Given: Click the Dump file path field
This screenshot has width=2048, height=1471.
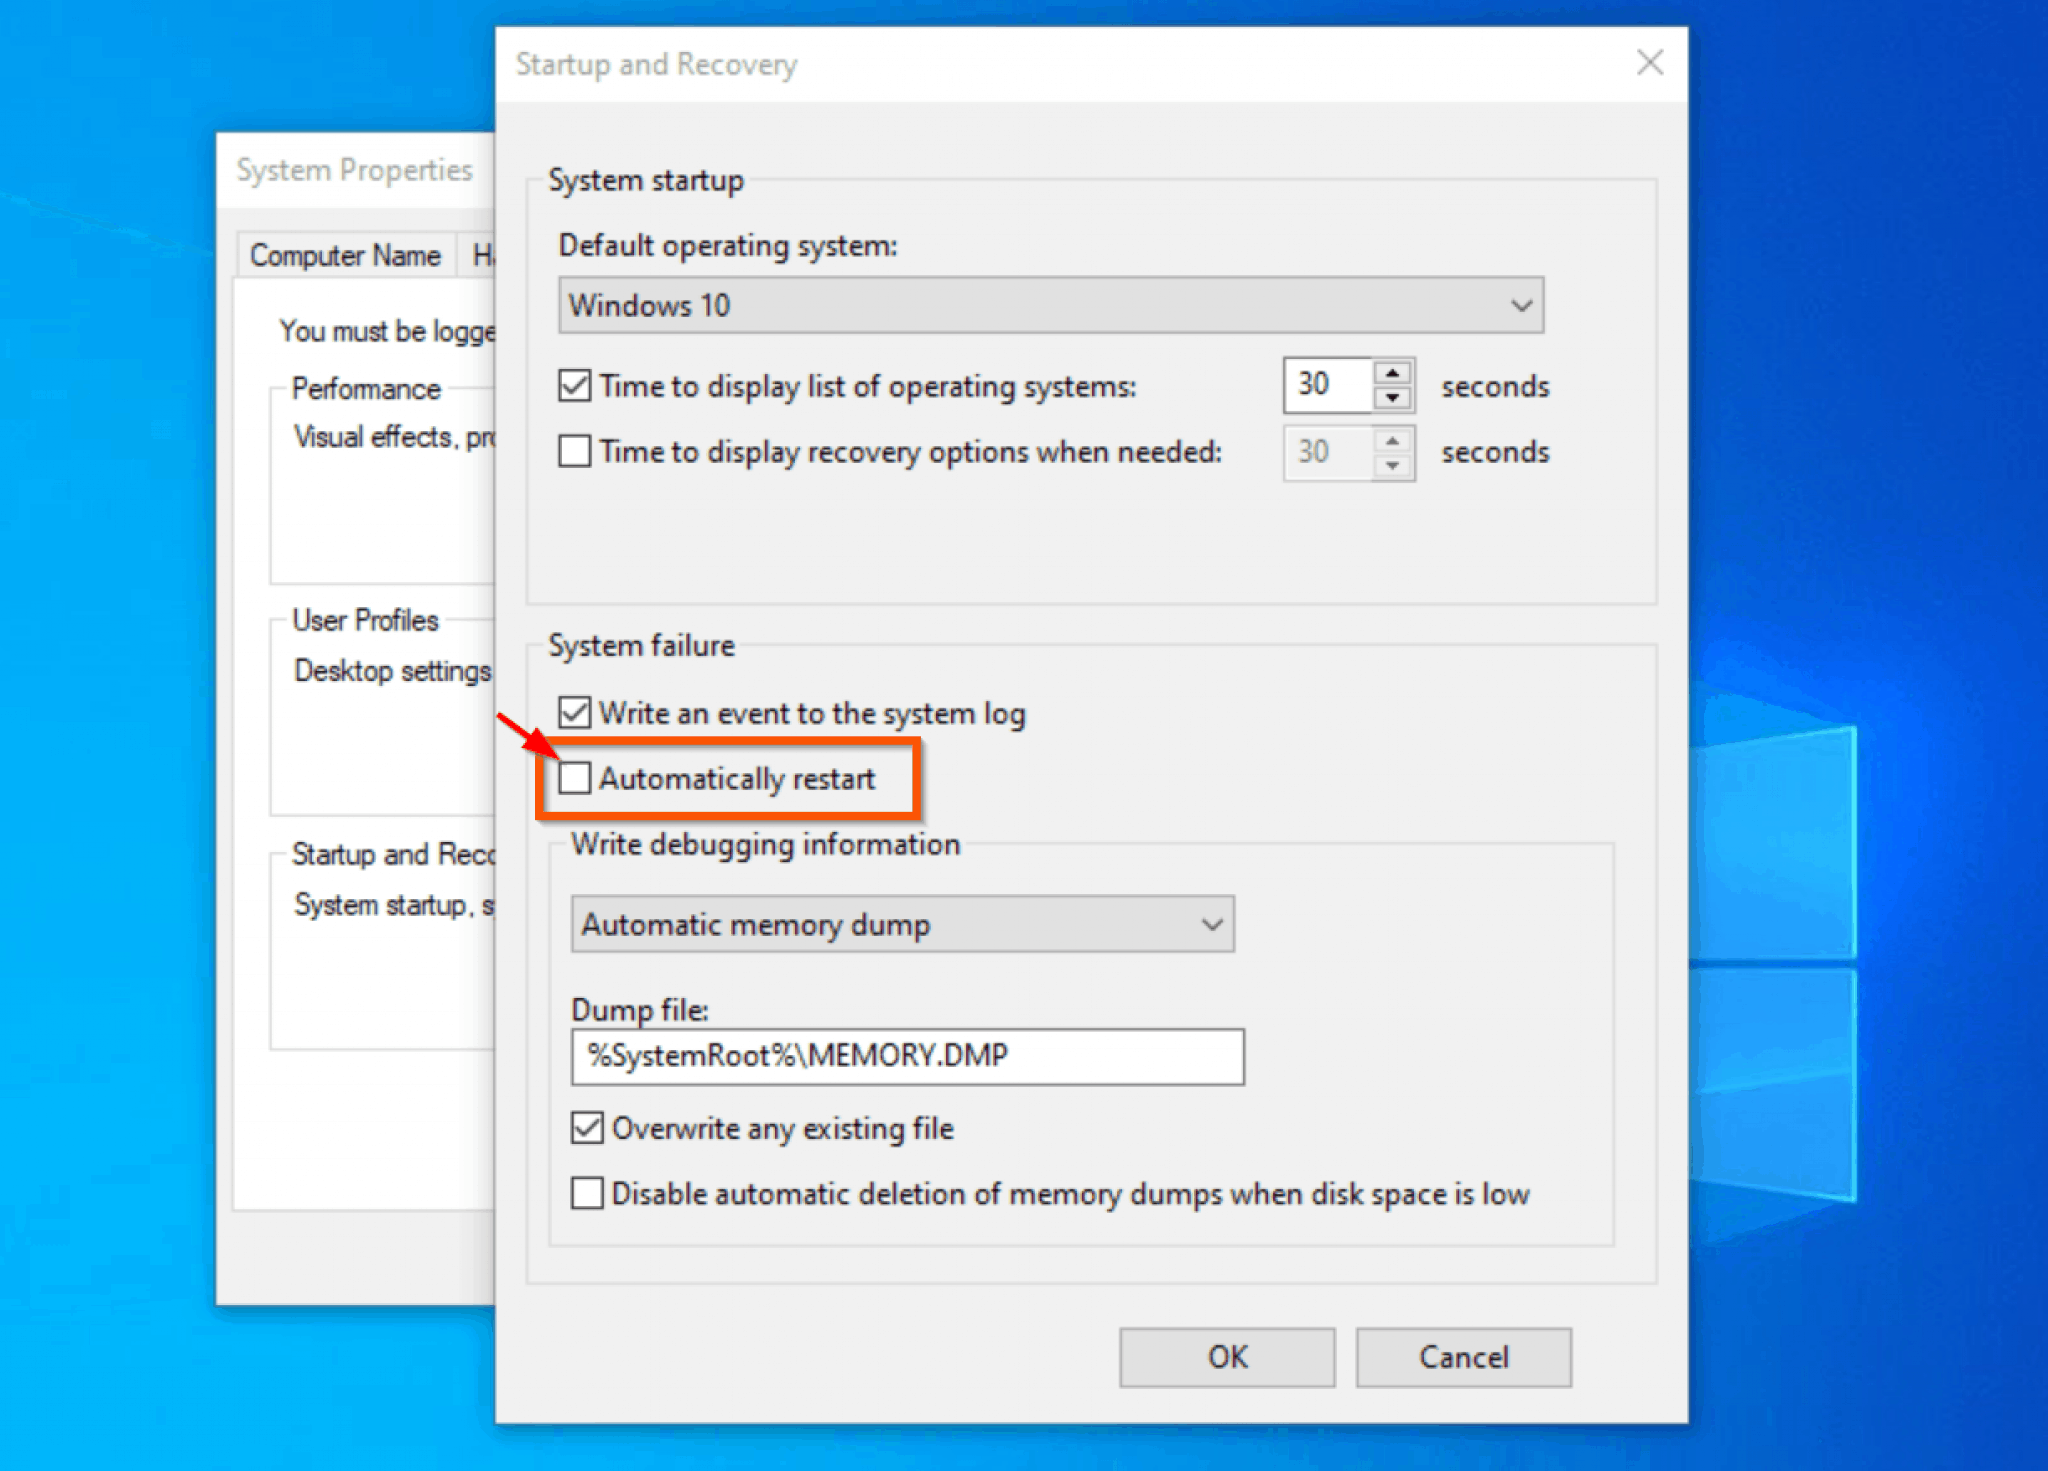Looking at the screenshot, I should 906,1056.
